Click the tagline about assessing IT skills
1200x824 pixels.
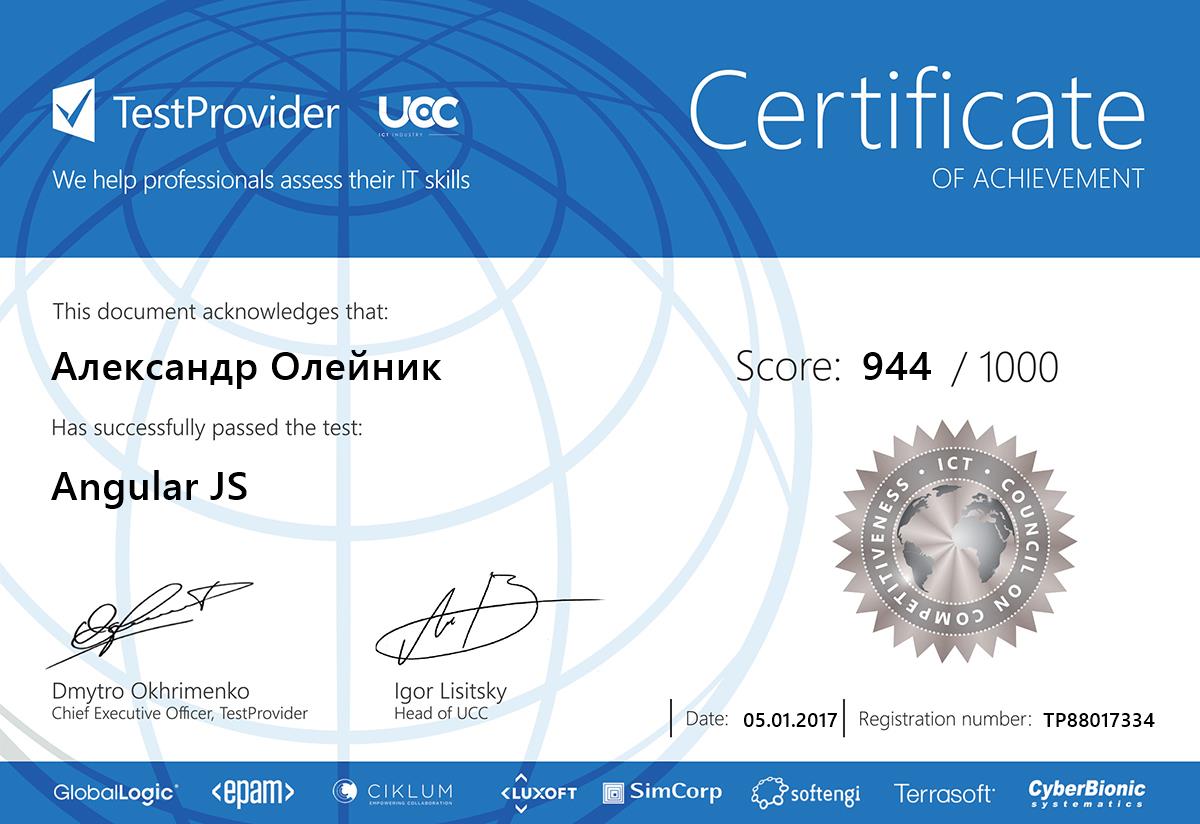261,180
